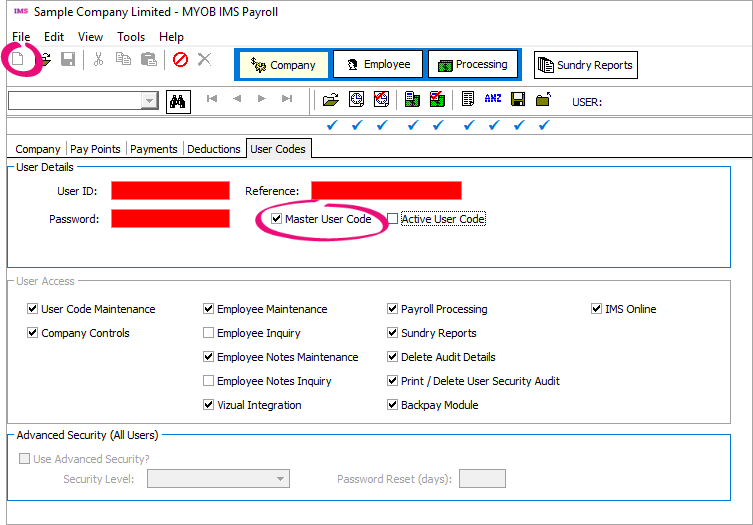Click the report page icon beside ANZ
This screenshot has height=525, width=753.
tap(468, 100)
